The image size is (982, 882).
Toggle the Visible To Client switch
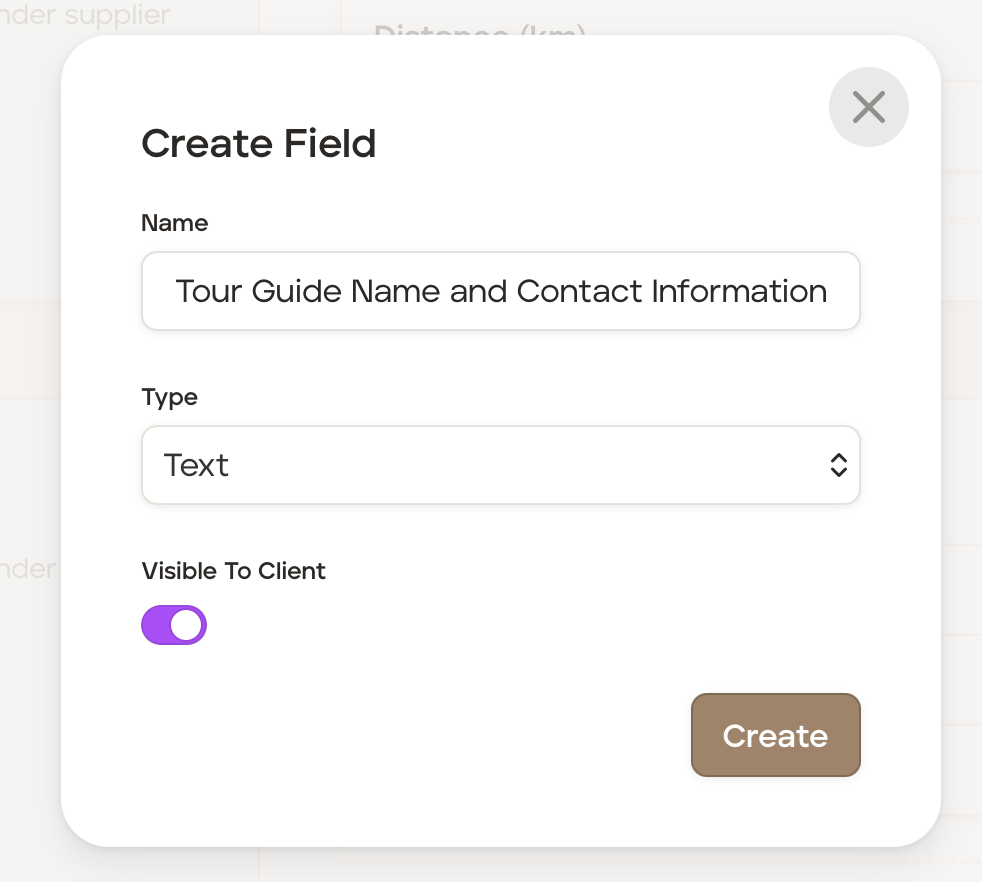tap(174, 625)
